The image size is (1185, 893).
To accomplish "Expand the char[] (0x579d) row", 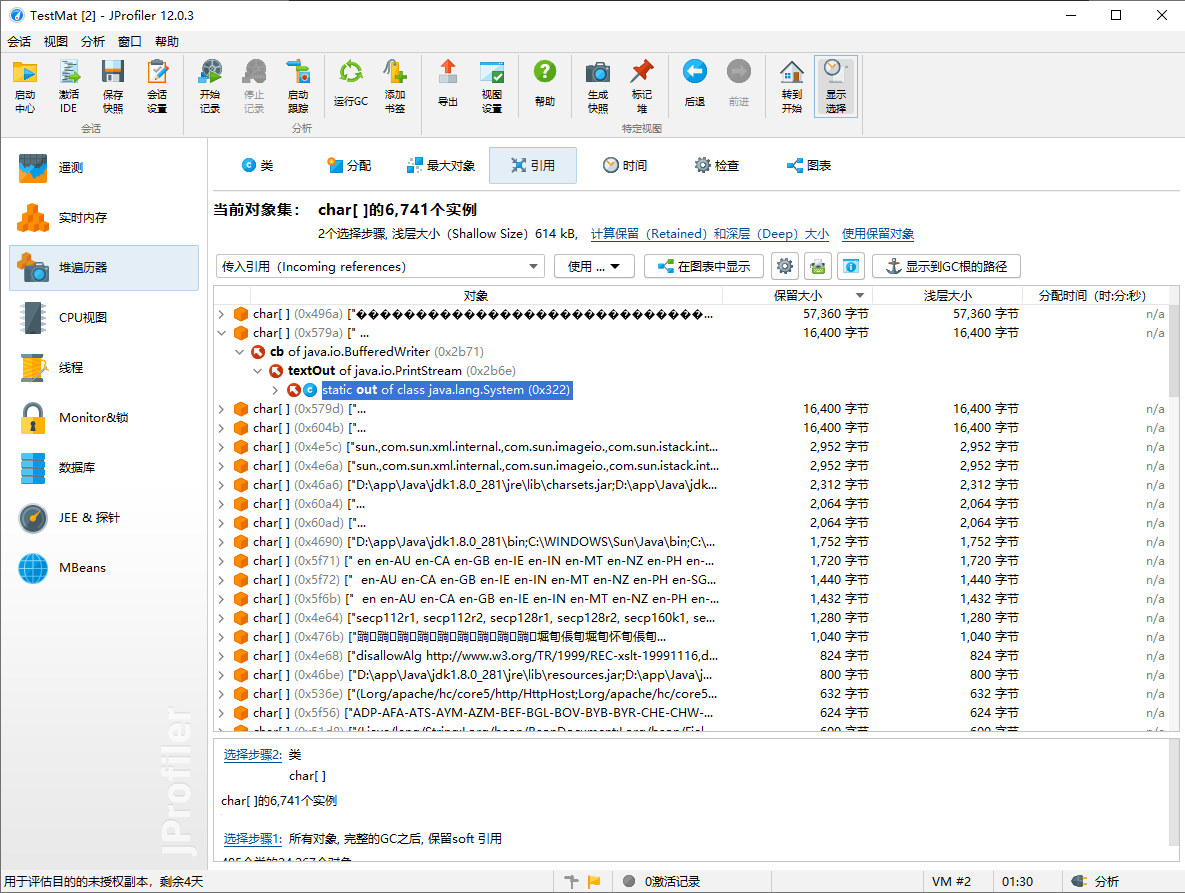I will pyautogui.click(x=221, y=409).
